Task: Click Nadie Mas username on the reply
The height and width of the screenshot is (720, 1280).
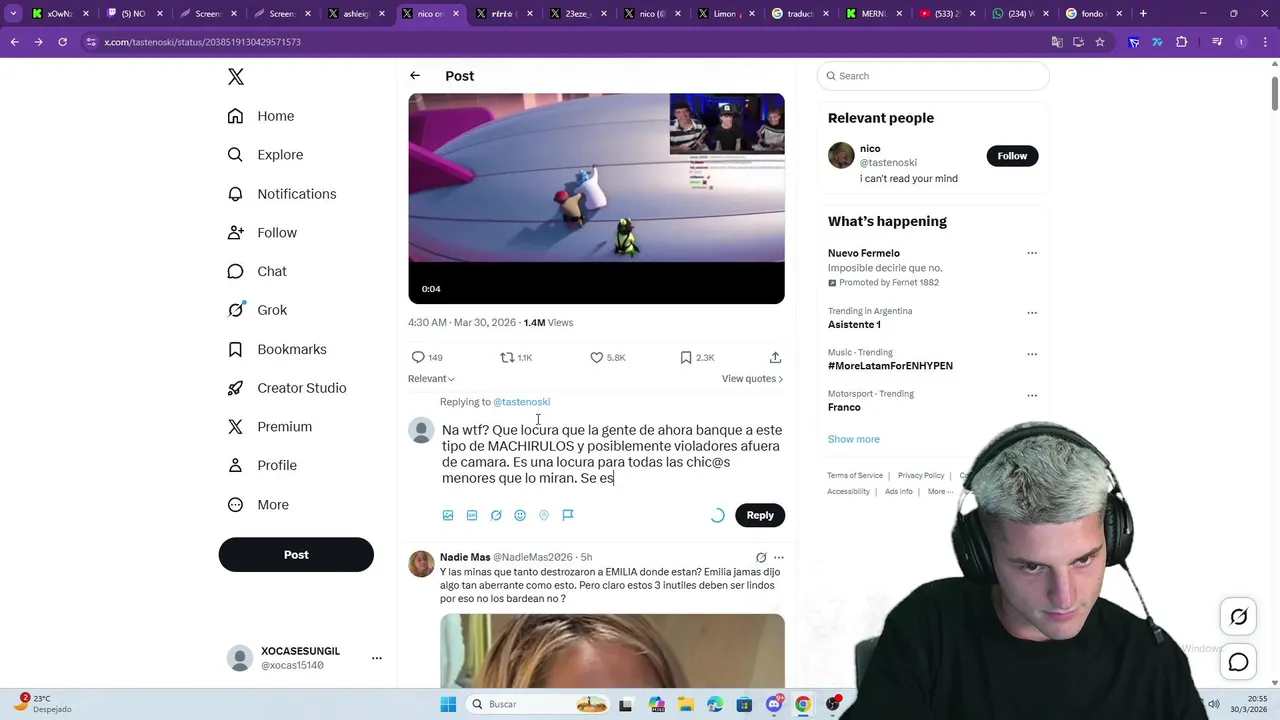Action: pyautogui.click(x=465, y=557)
